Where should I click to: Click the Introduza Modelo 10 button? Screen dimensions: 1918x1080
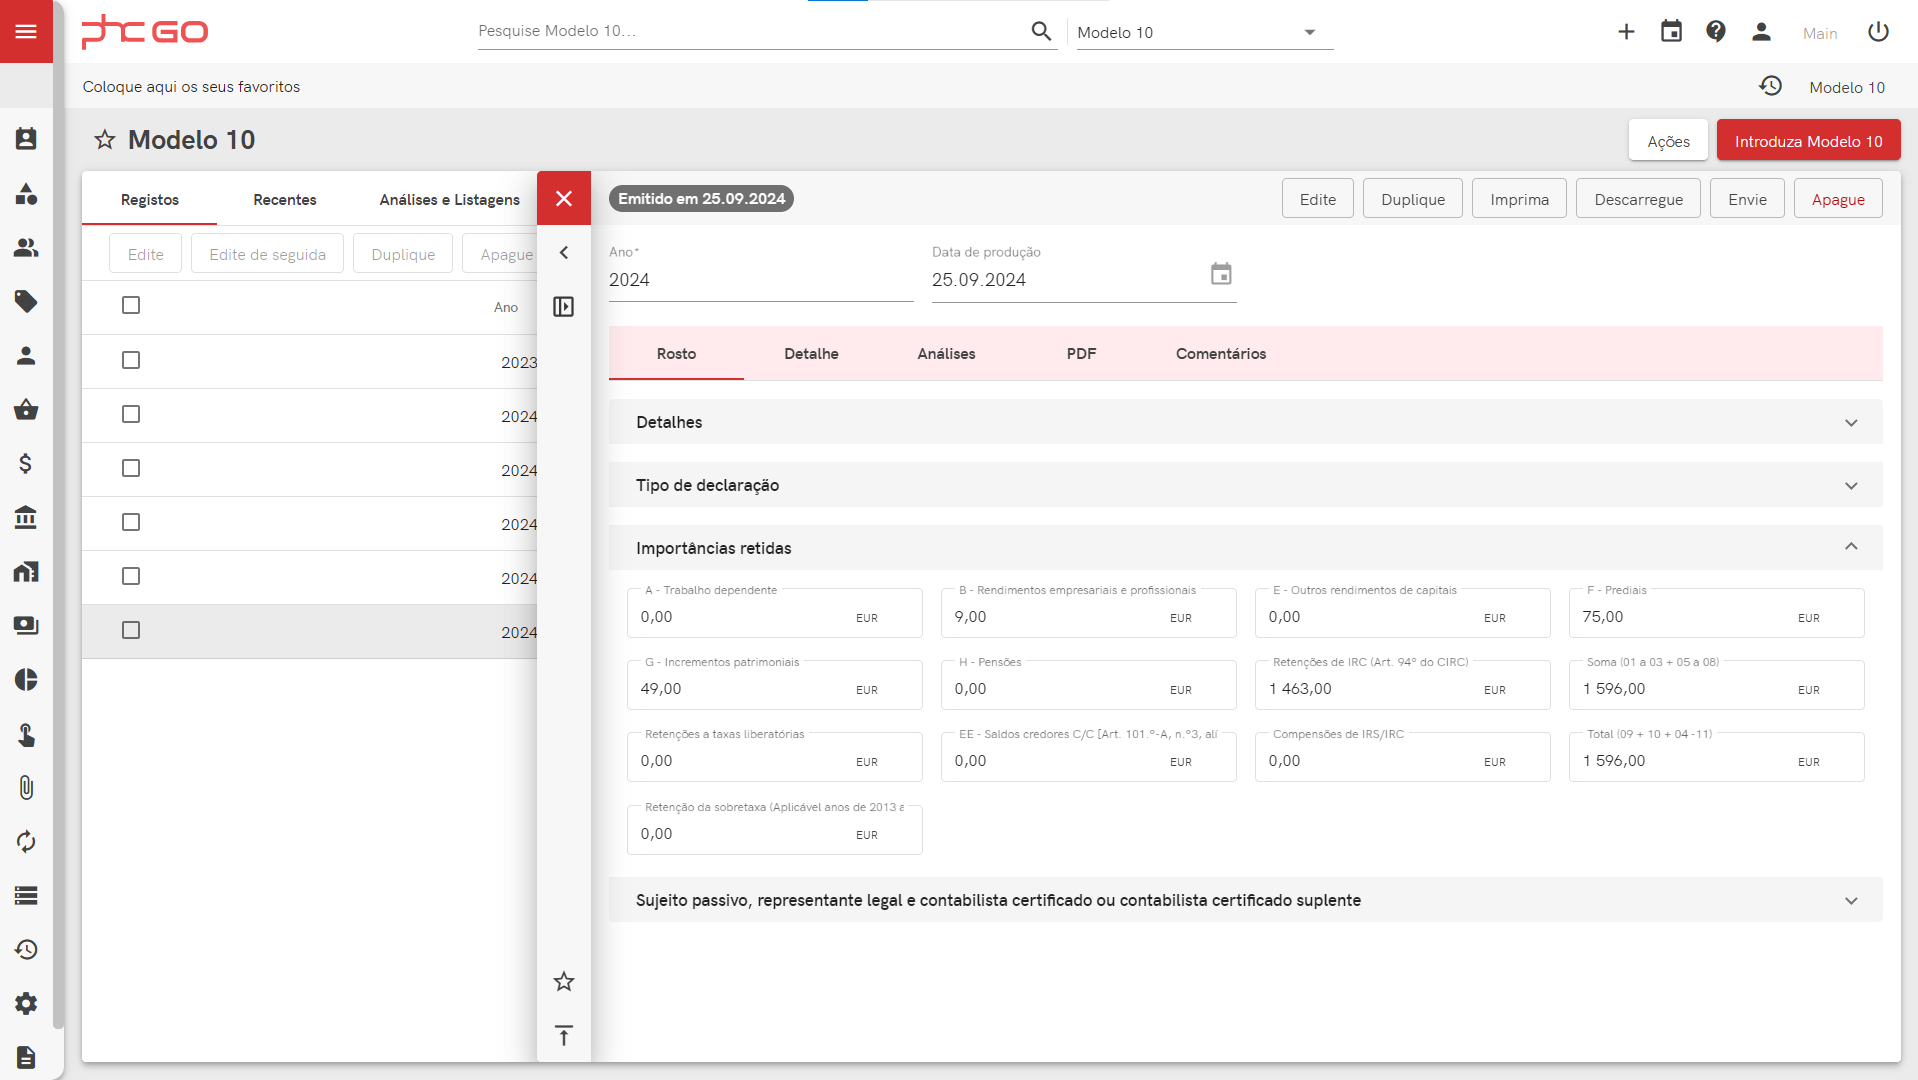(1808, 141)
